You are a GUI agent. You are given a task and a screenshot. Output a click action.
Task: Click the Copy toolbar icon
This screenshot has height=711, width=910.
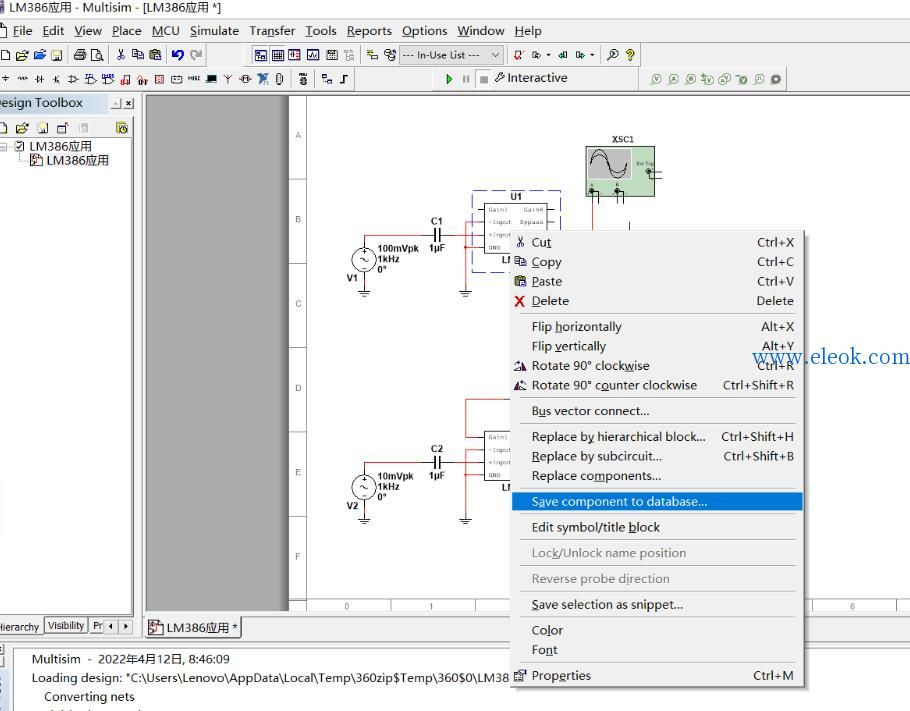138,55
